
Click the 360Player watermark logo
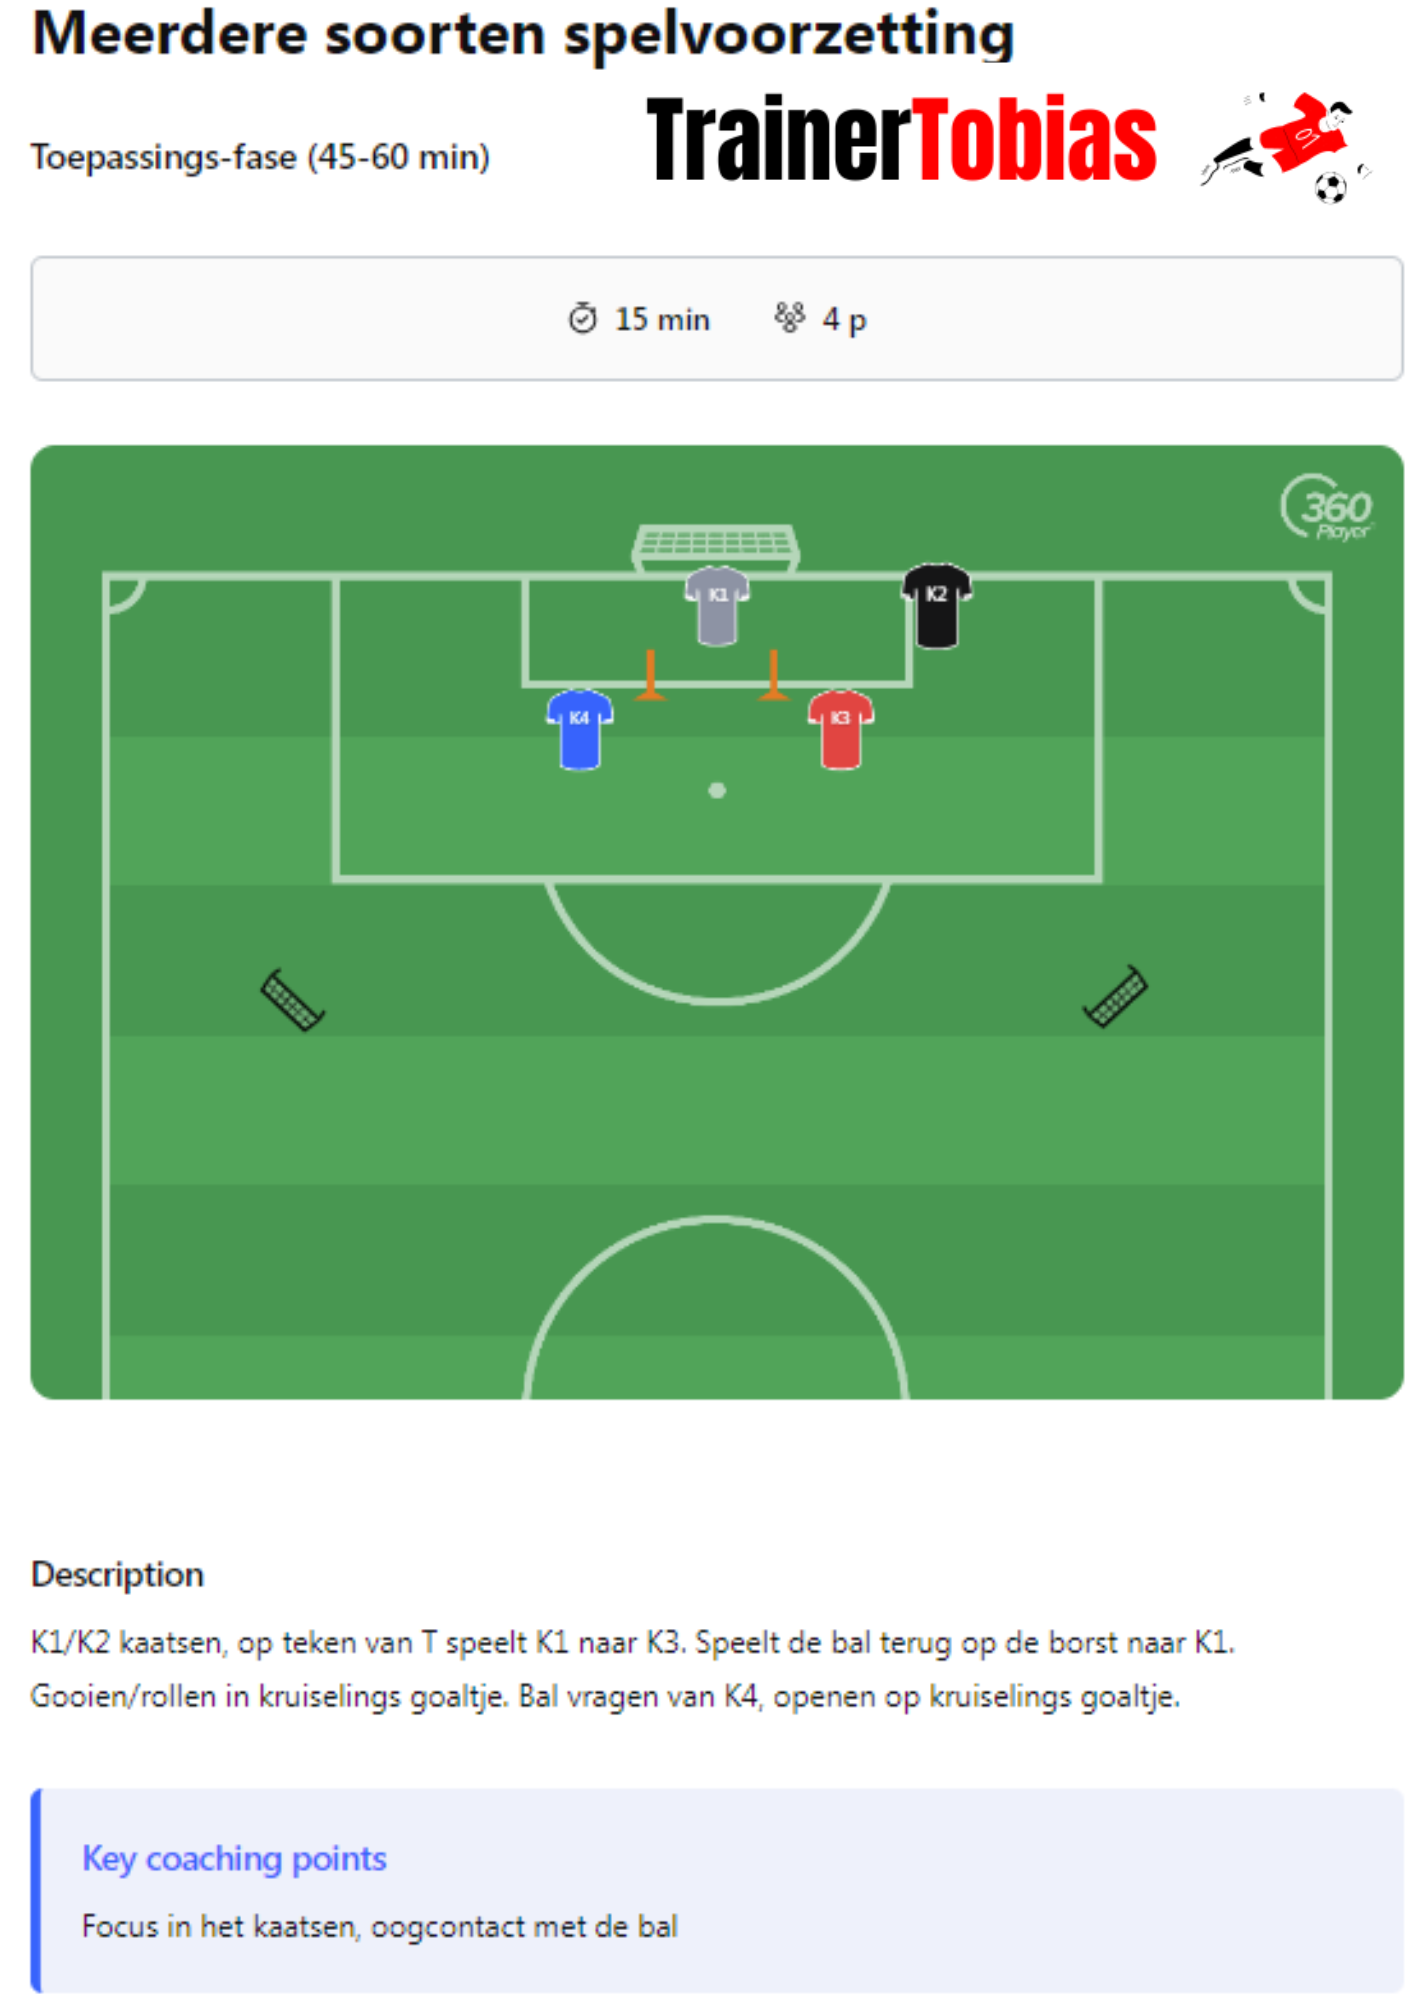coord(1328,508)
